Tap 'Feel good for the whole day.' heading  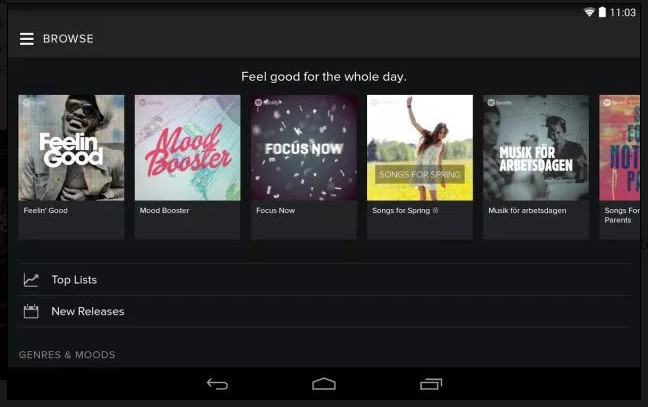(324, 77)
